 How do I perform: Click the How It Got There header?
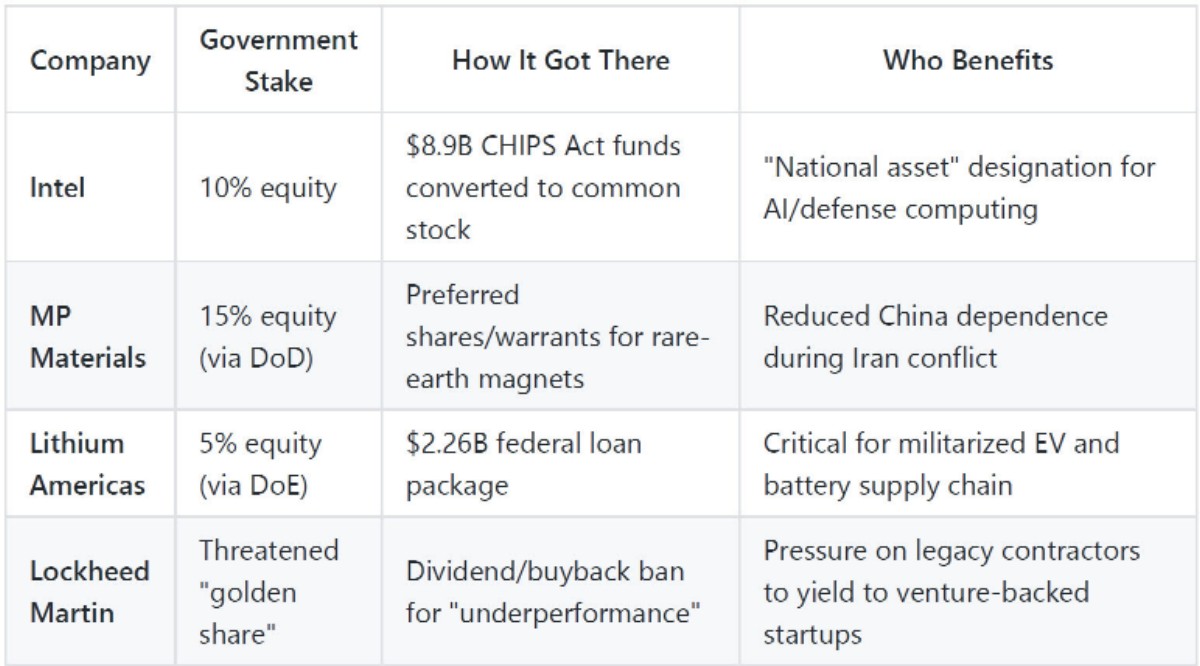[x=561, y=61]
